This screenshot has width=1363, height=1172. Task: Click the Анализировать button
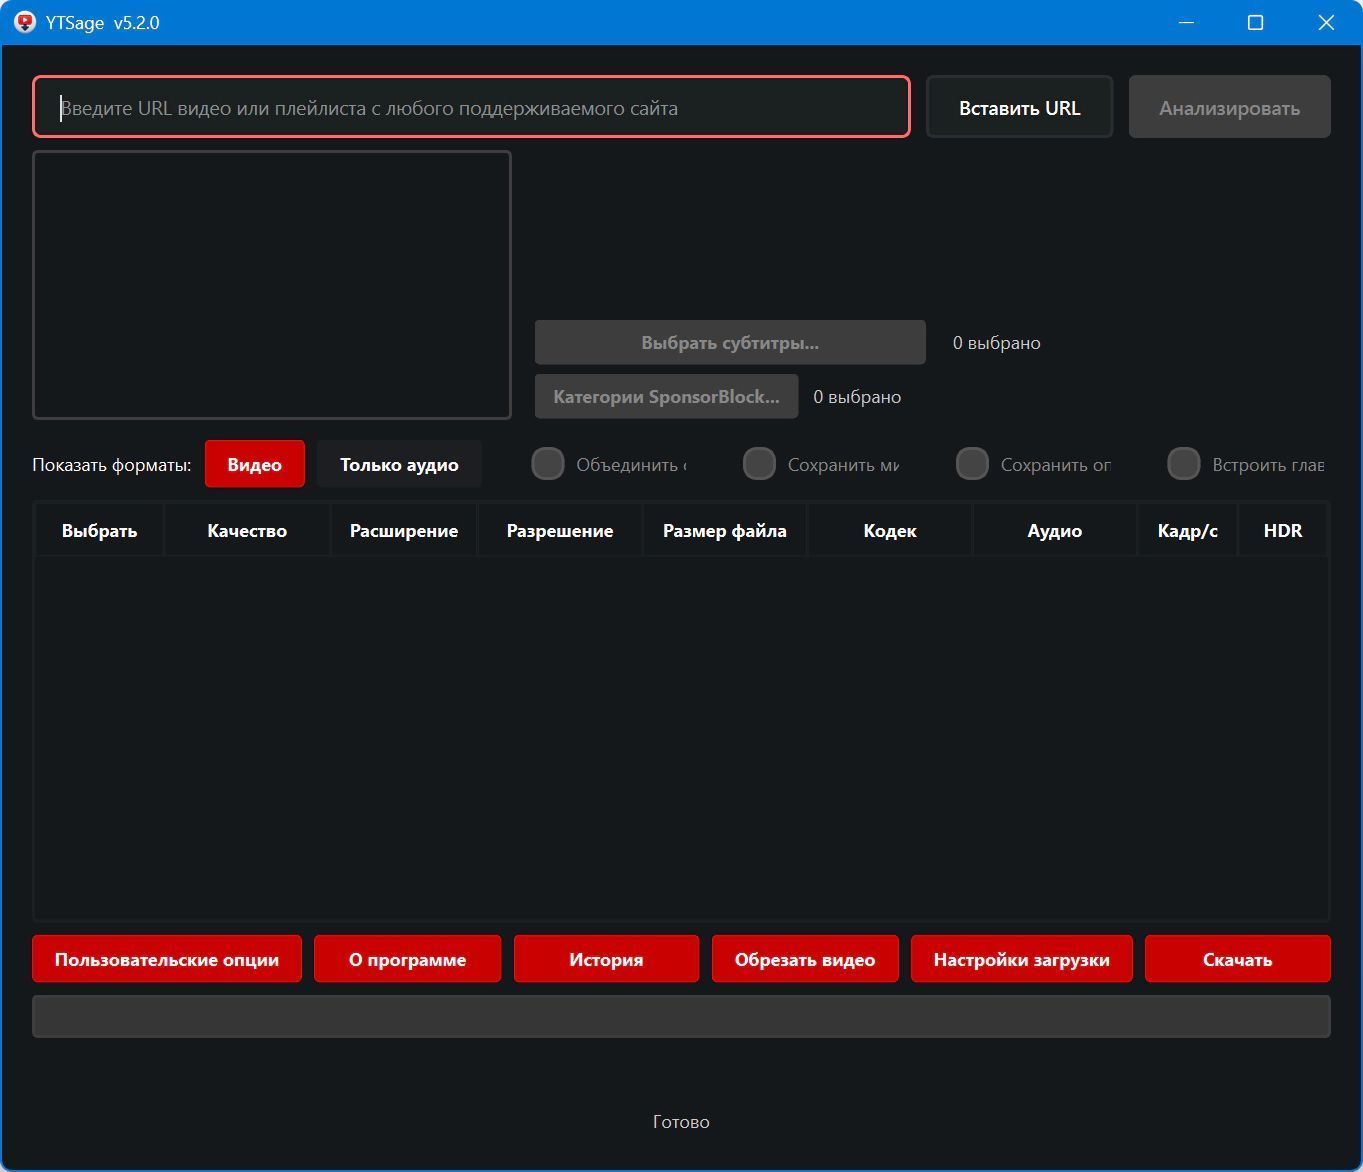click(1229, 107)
